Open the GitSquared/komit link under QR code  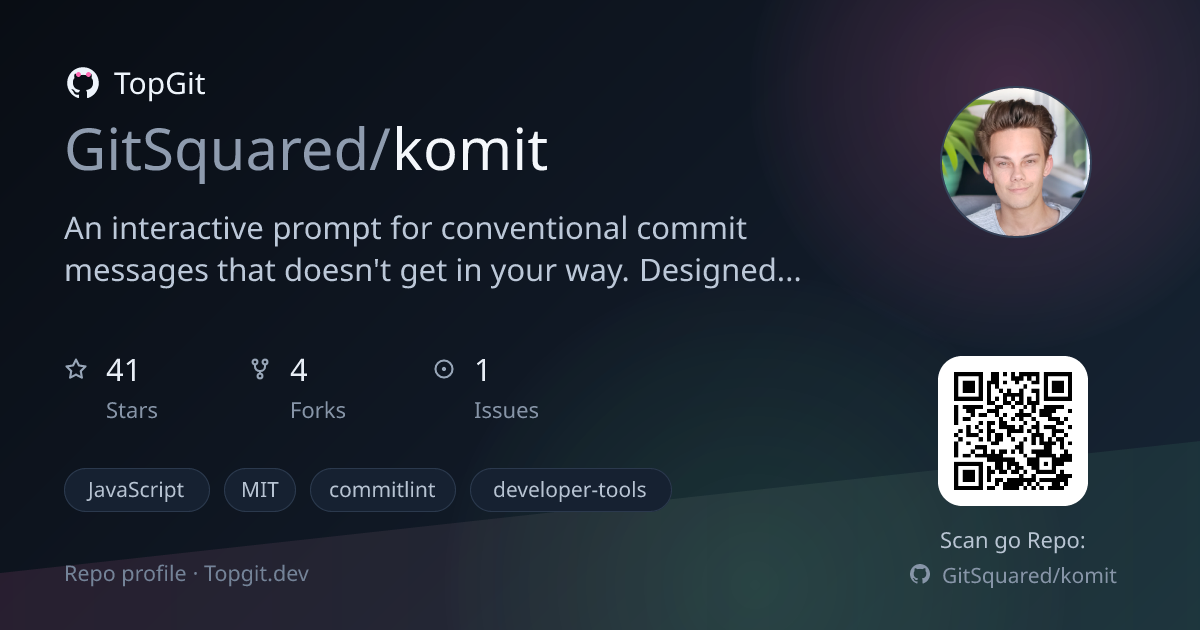pyautogui.click(x=1029, y=575)
